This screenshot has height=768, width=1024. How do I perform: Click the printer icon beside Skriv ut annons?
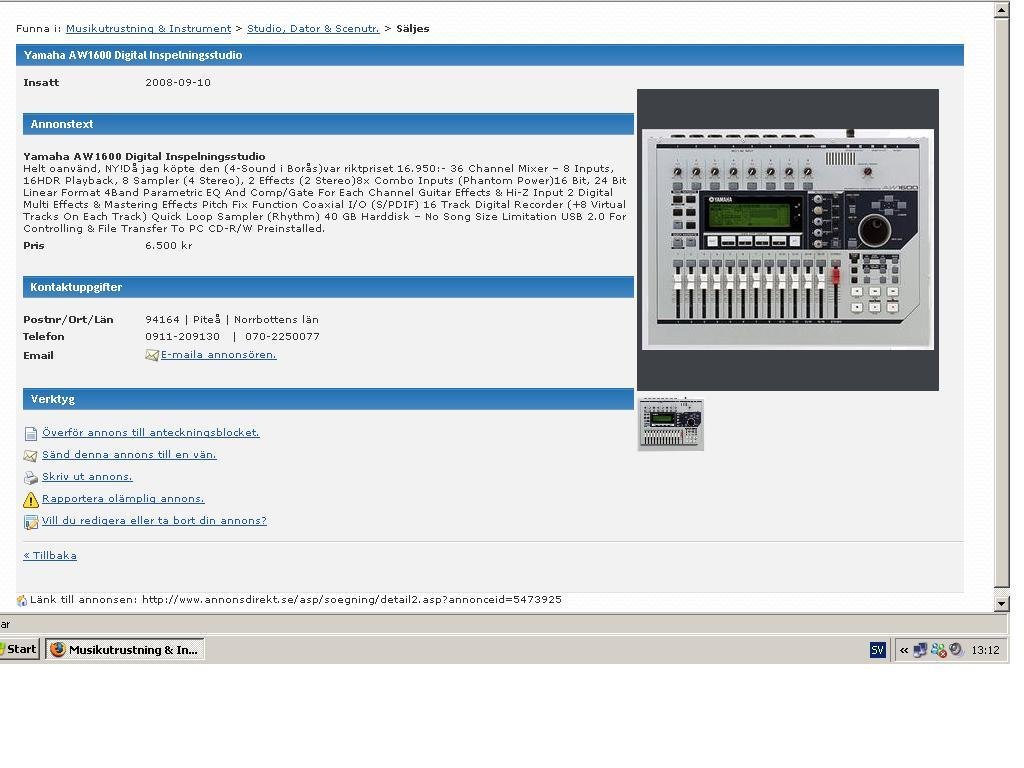[31, 478]
